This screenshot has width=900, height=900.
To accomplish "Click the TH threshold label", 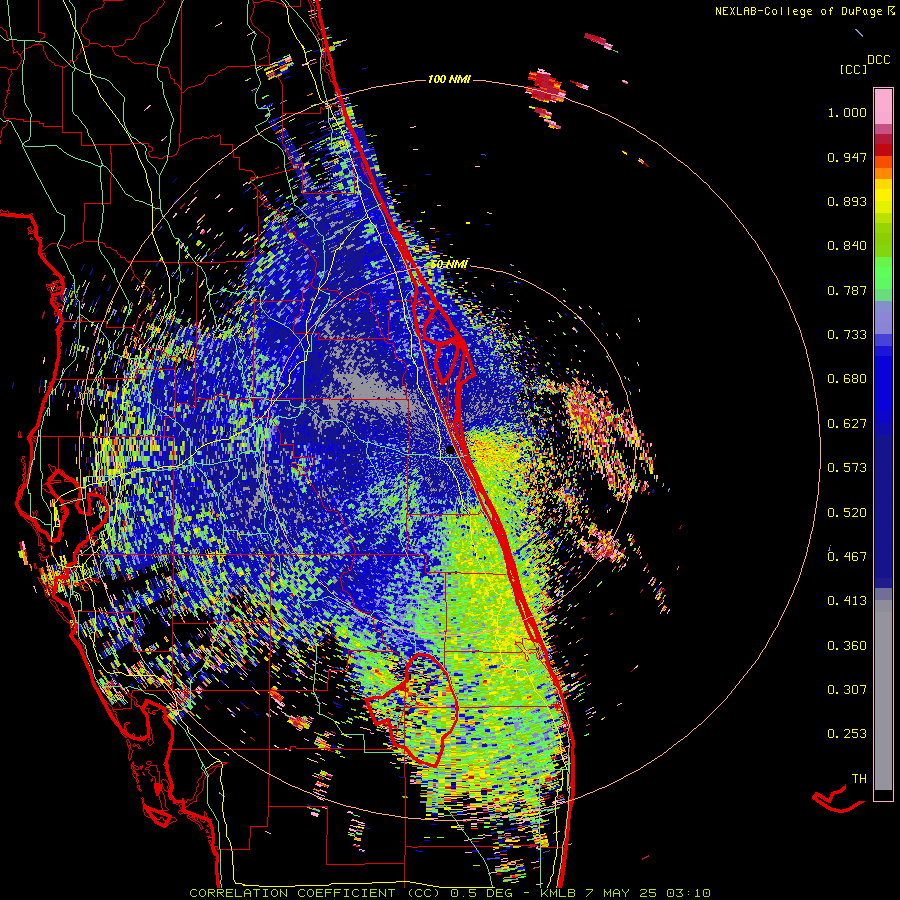I will click(x=859, y=778).
